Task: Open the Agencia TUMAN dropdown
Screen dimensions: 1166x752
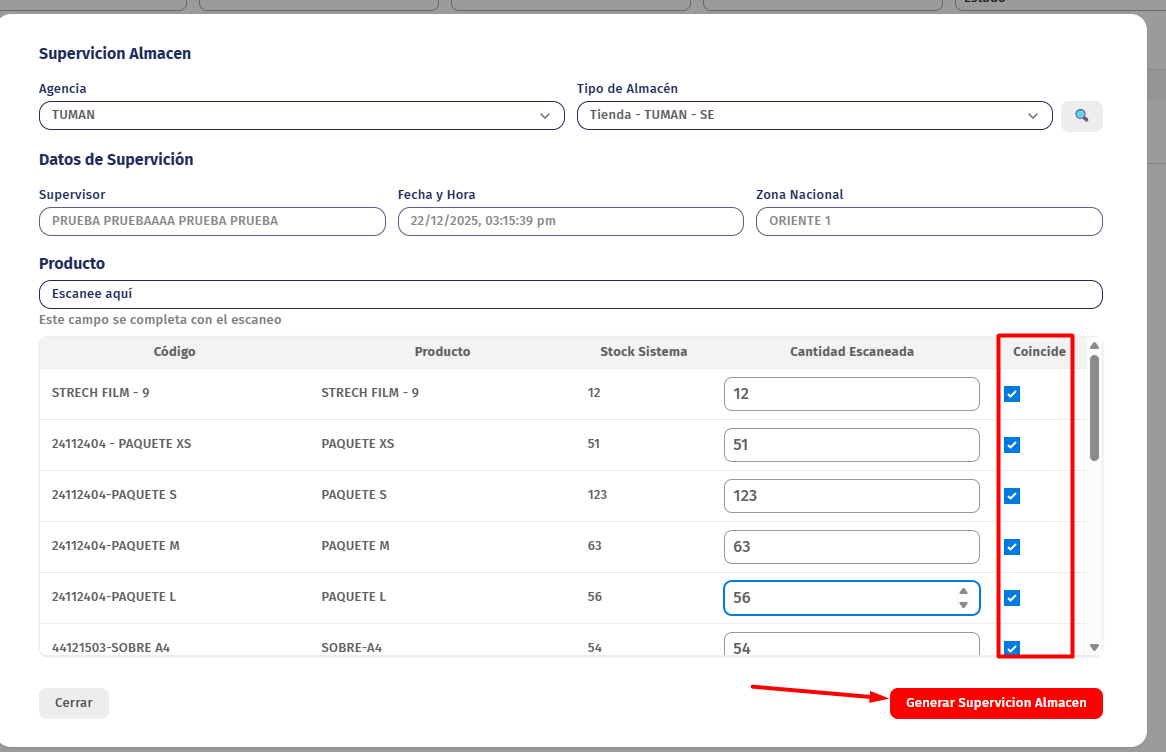Action: point(301,116)
